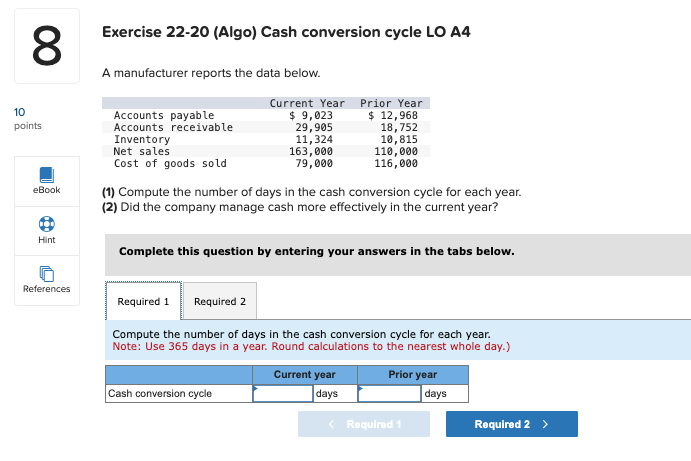Click the question number 8 box
Image resolution: width=691 pixels, height=461 pixels.
pos(47,46)
